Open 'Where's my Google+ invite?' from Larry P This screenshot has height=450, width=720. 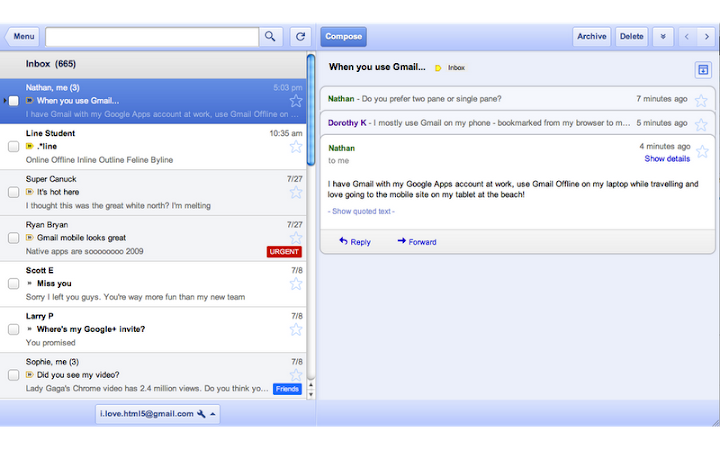pyautogui.click(x=153, y=330)
